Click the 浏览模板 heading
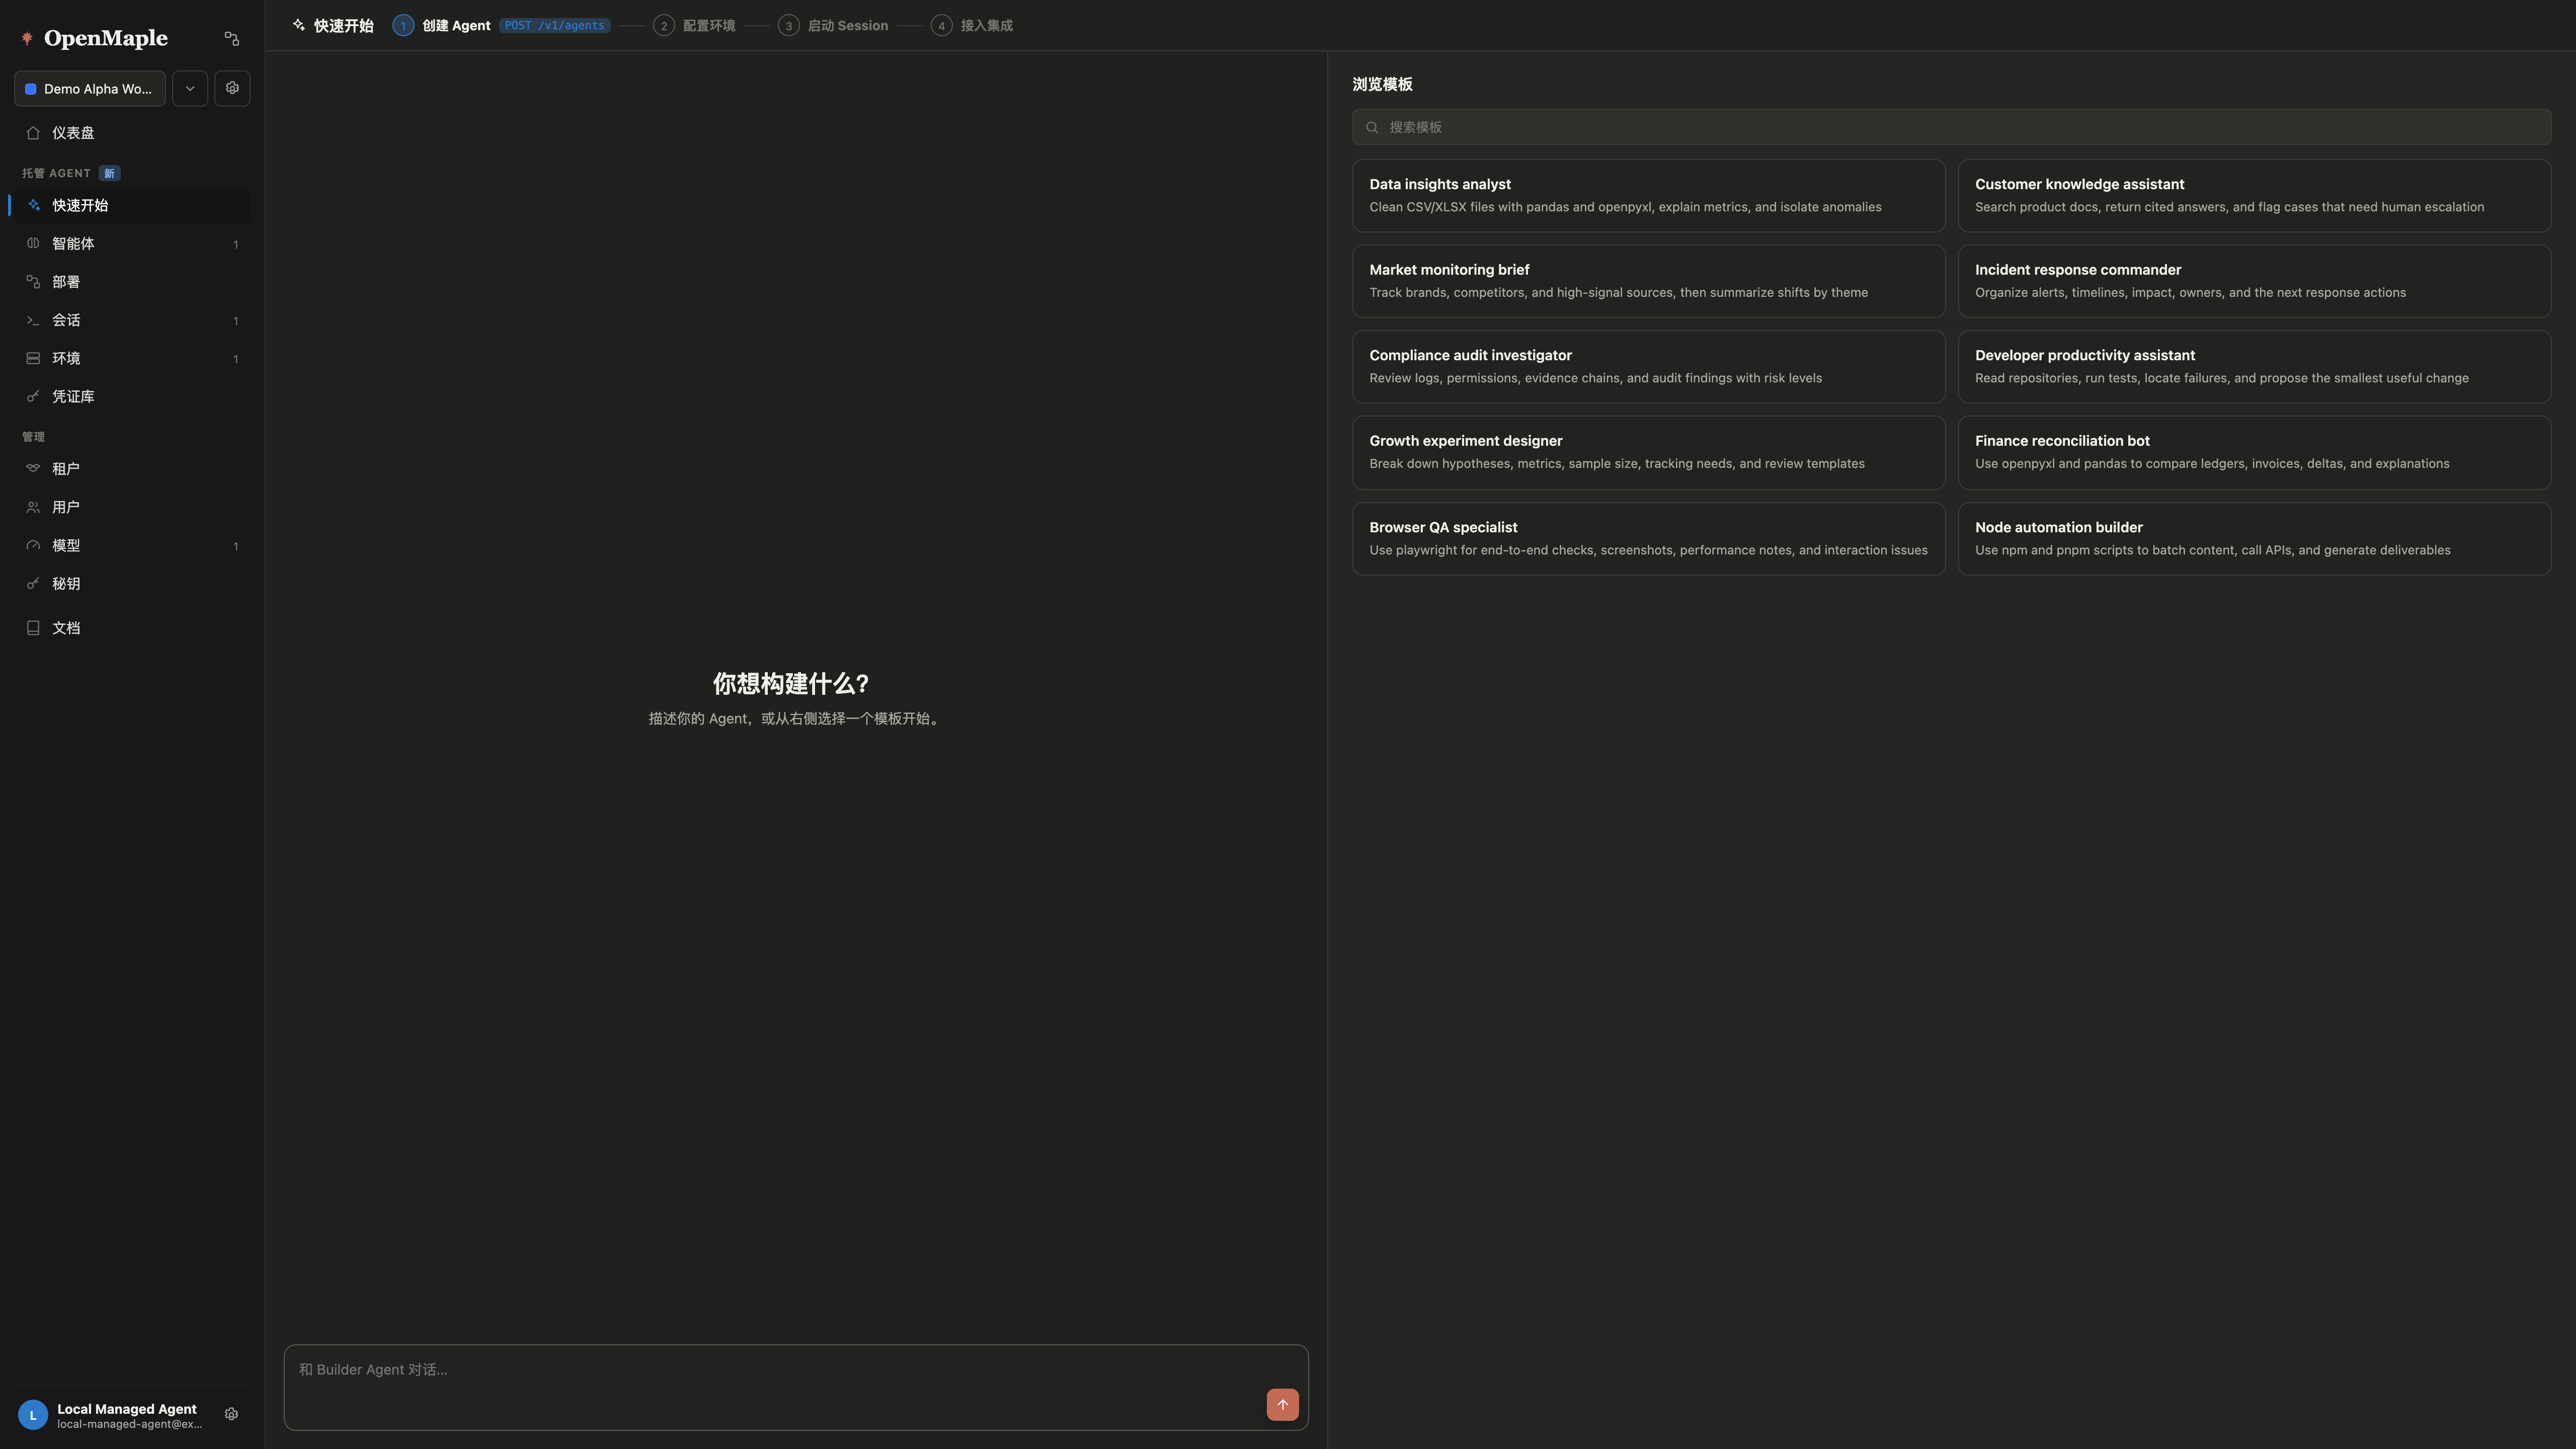The height and width of the screenshot is (1449, 2576). pyautogui.click(x=1382, y=84)
